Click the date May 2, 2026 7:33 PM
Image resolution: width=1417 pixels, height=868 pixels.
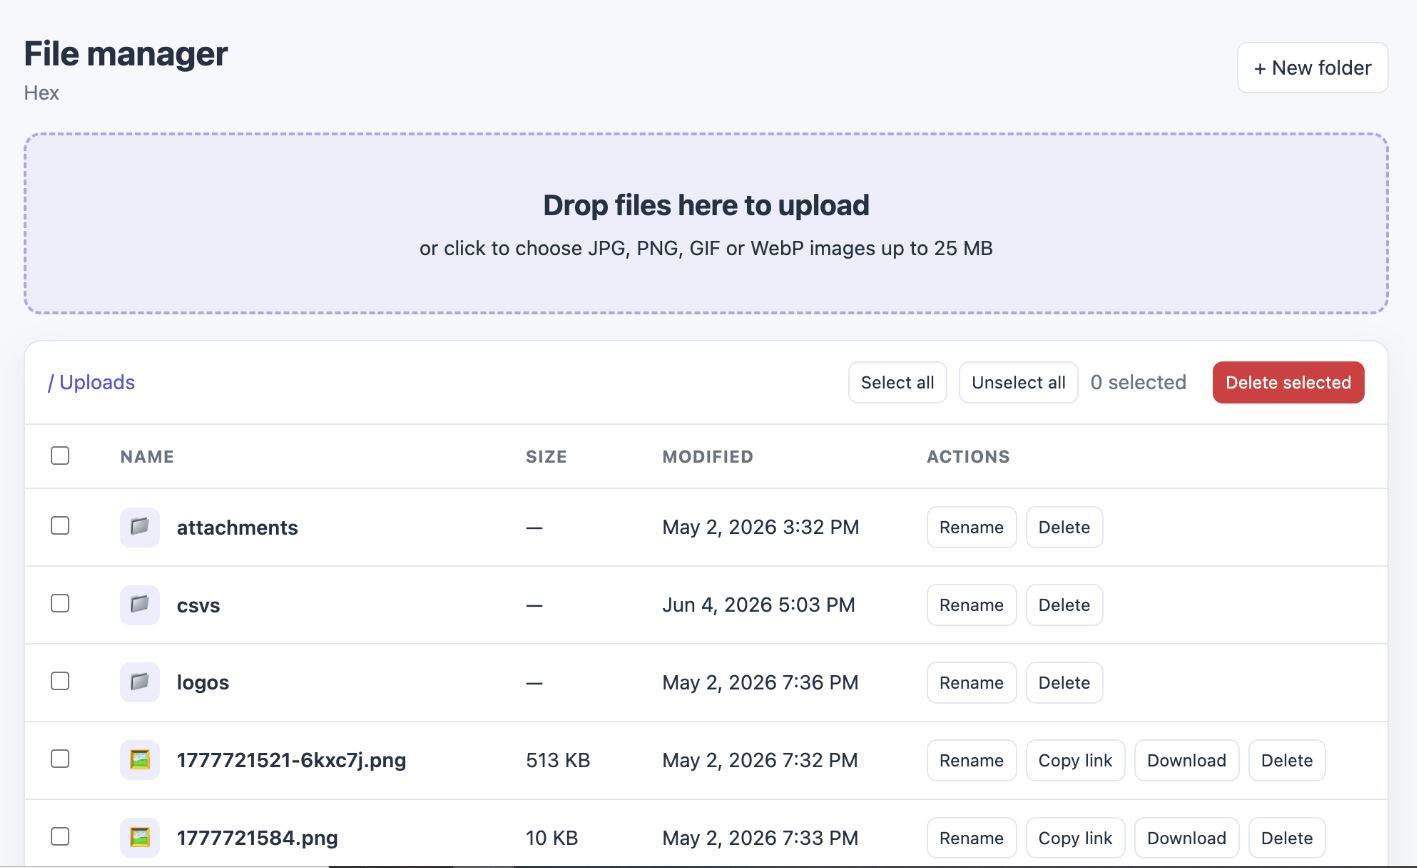click(760, 838)
